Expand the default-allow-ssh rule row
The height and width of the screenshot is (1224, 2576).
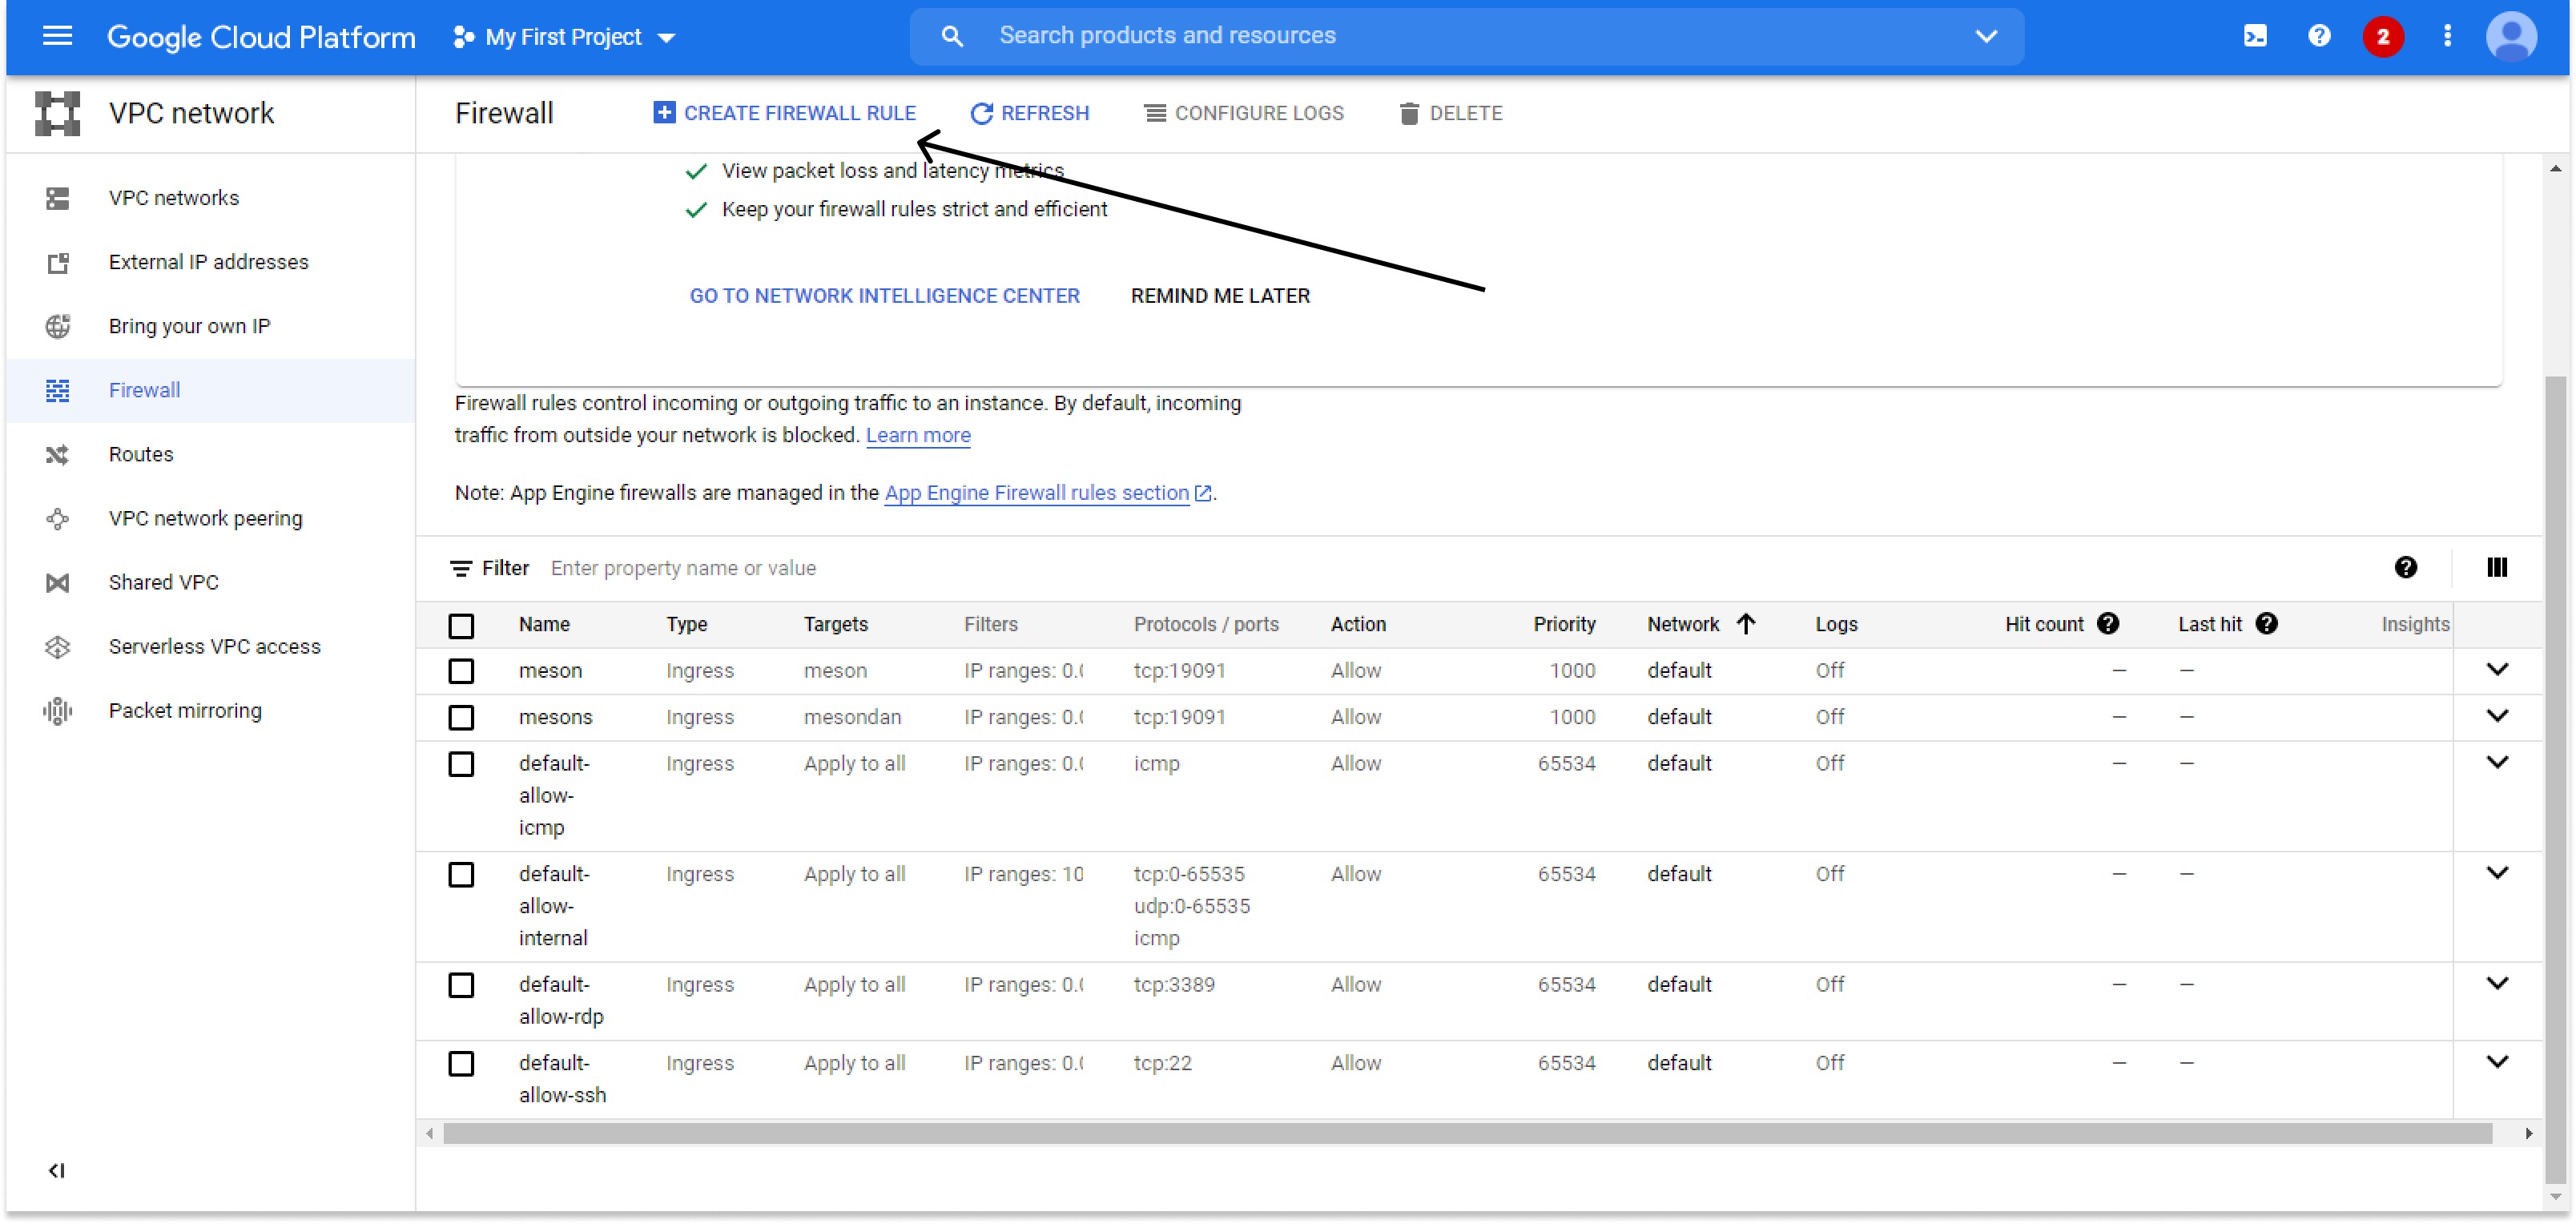tap(2497, 1062)
